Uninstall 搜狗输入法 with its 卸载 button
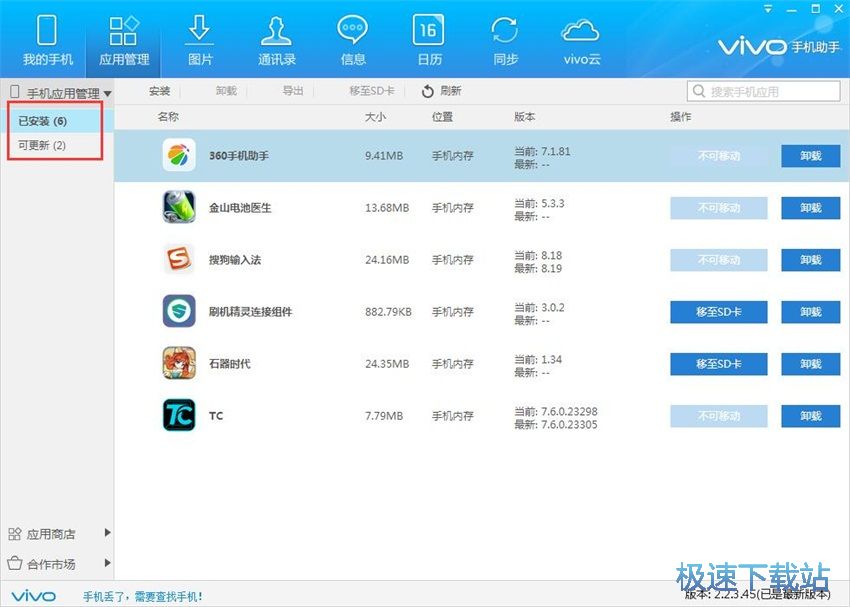Image resolution: width=850 pixels, height=607 pixels. point(810,260)
